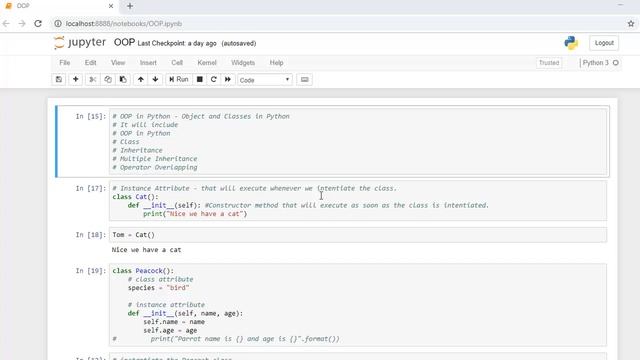Open the cell type Code dropdown
This screenshot has height=360, width=640.
coord(264,80)
